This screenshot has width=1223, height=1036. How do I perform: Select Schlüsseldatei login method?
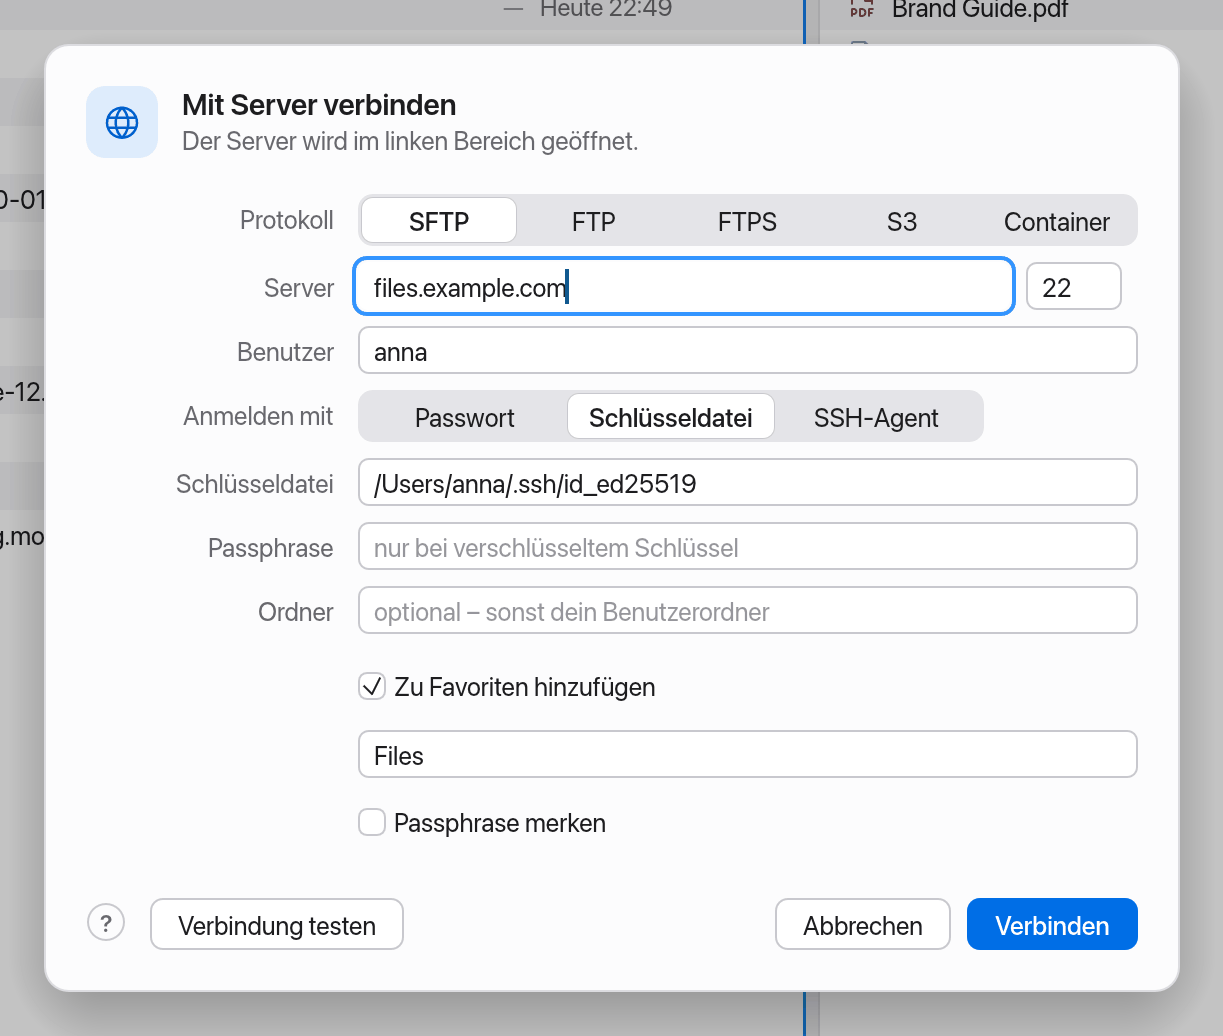click(x=671, y=417)
